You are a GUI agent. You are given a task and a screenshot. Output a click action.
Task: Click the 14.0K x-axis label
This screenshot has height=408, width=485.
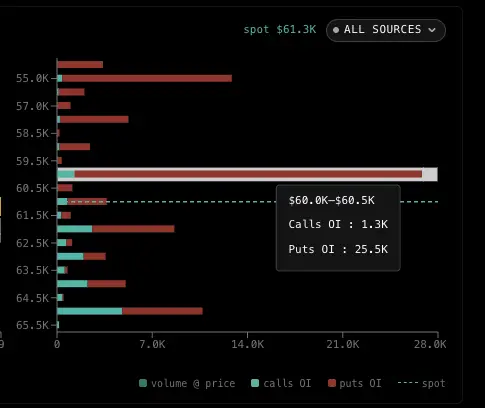pyautogui.click(x=247, y=344)
